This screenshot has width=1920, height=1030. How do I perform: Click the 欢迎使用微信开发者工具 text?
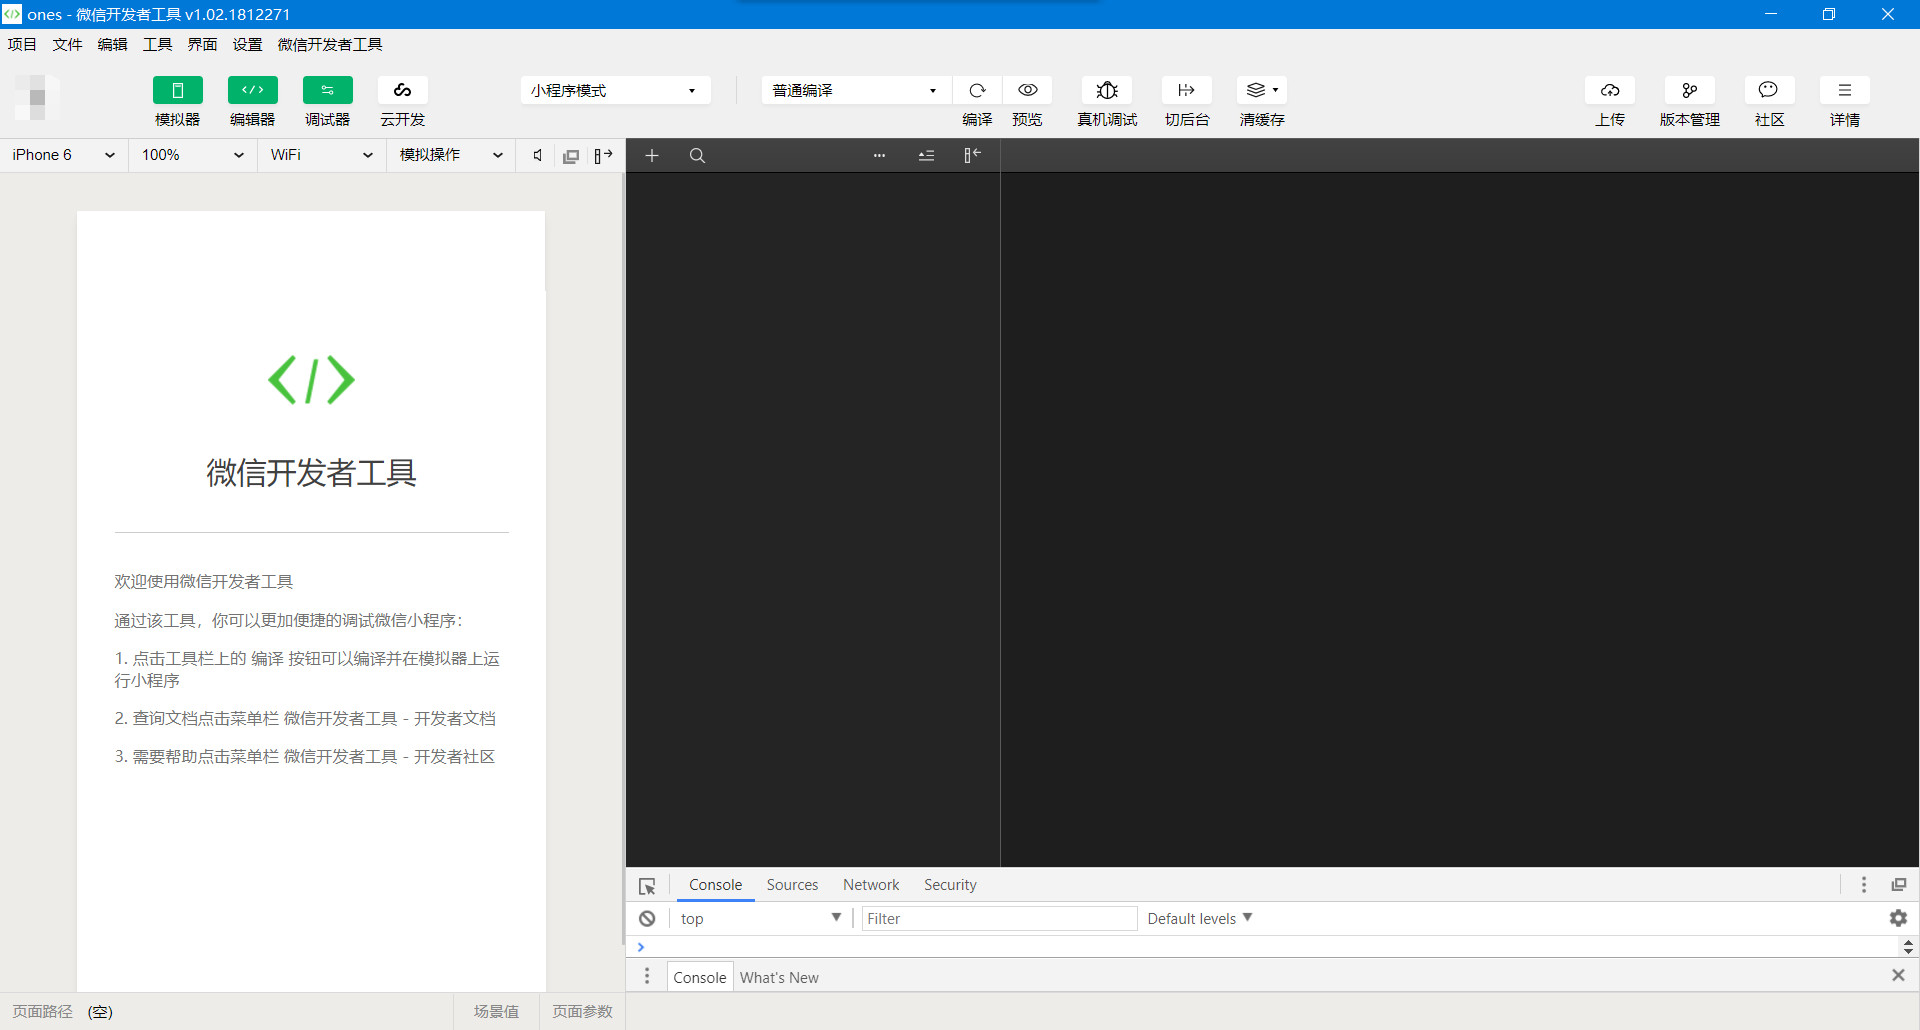point(203,581)
